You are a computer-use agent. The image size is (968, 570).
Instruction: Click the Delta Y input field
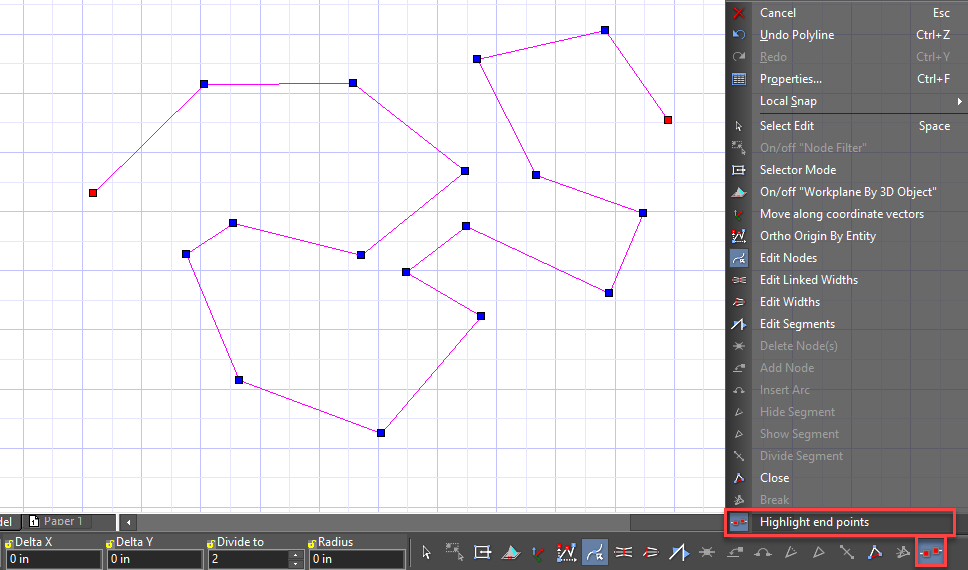[x=154, y=559]
